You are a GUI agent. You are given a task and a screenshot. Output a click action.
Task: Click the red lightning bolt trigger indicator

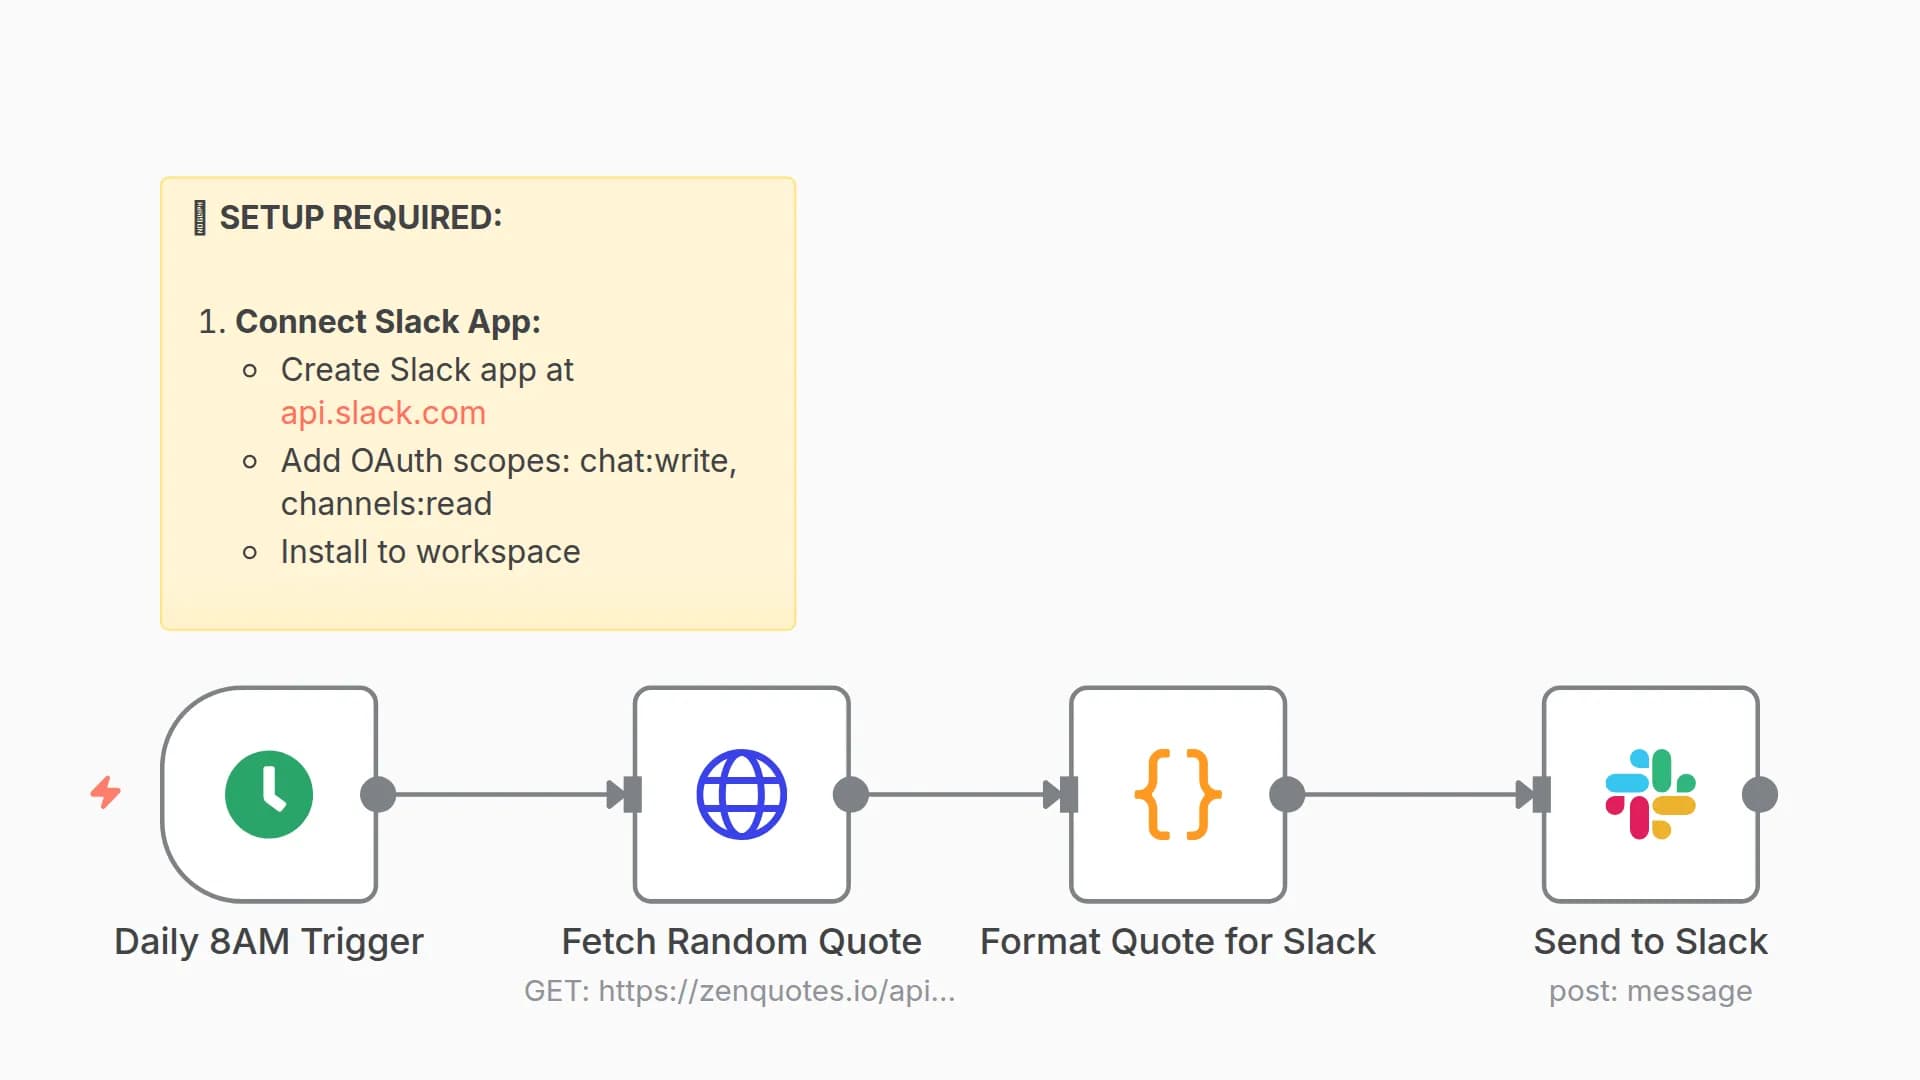pos(105,792)
